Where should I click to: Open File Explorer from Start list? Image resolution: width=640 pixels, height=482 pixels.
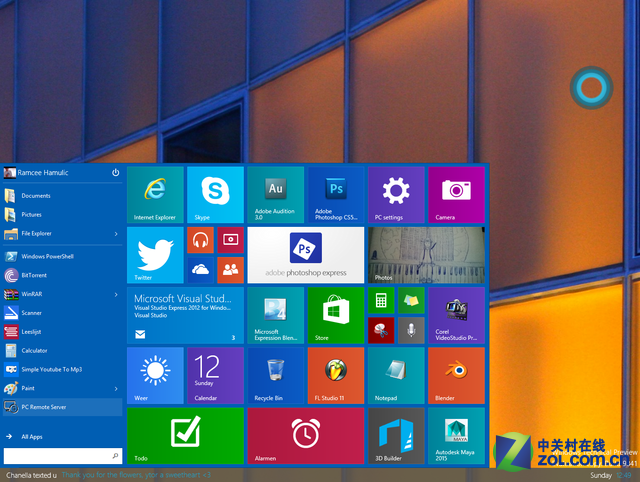(x=62, y=233)
